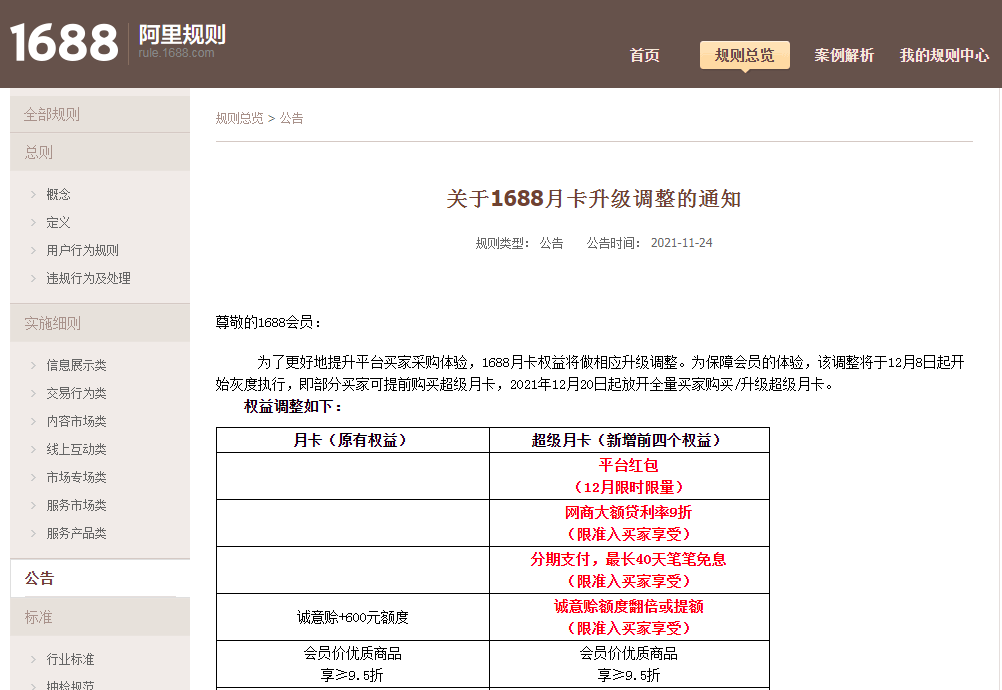Open 案例解析 in the top navigation

tap(844, 56)
